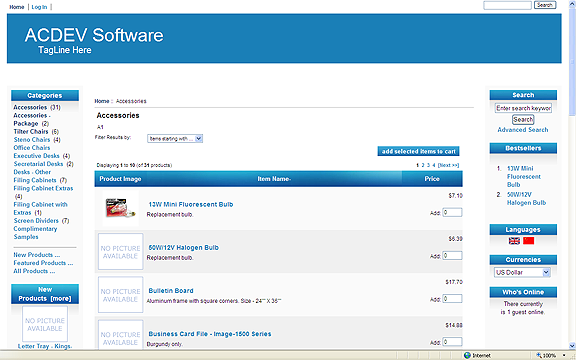576x360 pixels.
Task: Open the Advanced Search link
Action: [x=523, y=130]
